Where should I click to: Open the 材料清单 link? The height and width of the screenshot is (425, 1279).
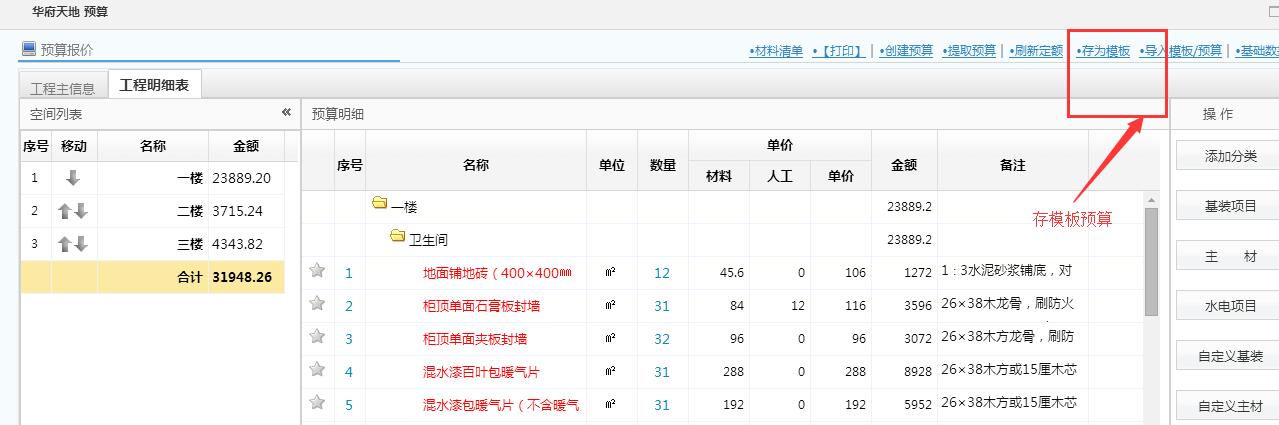pos(776,51)
